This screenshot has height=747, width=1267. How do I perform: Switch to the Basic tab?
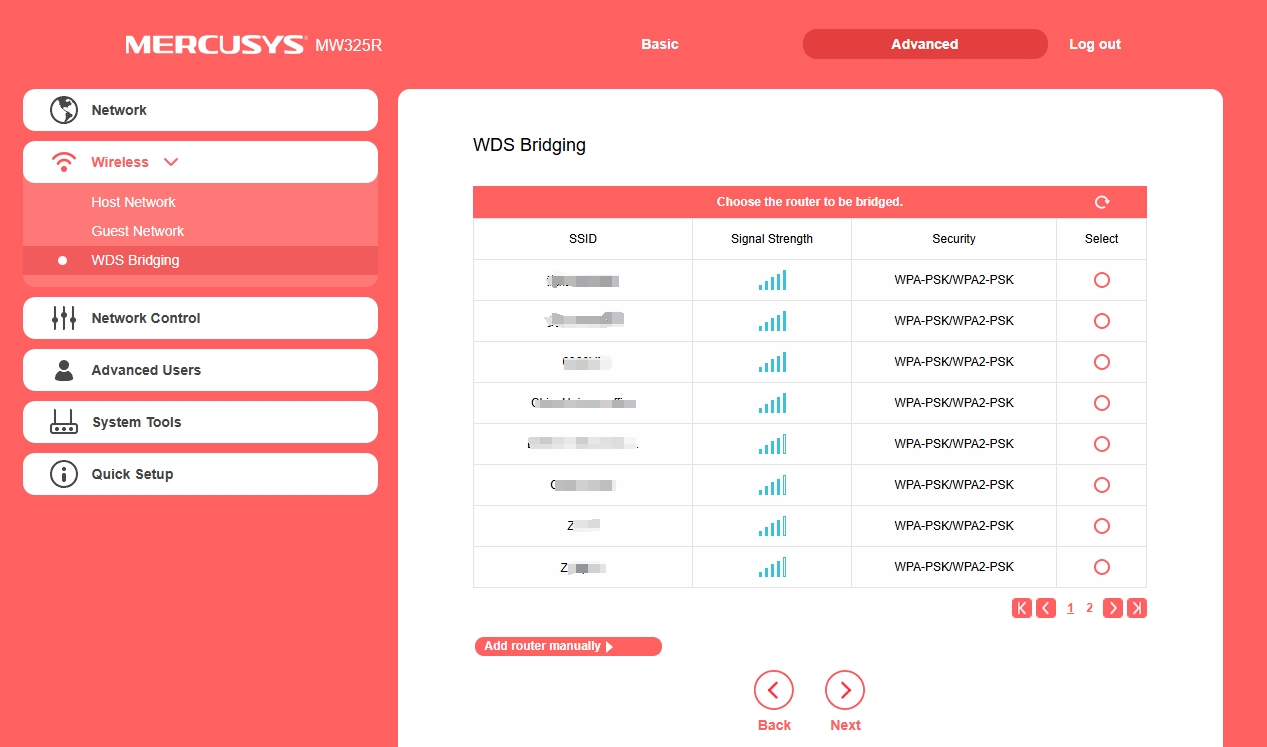660,44
